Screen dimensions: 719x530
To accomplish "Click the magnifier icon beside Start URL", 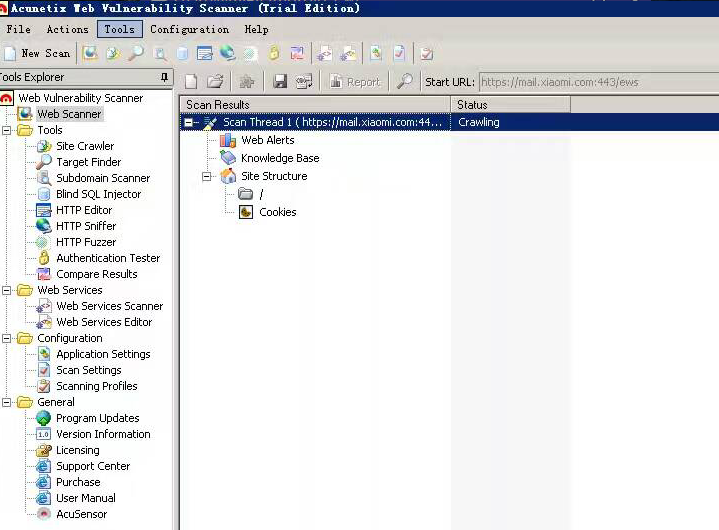I will pyautogui.click(x=404, y=82).
